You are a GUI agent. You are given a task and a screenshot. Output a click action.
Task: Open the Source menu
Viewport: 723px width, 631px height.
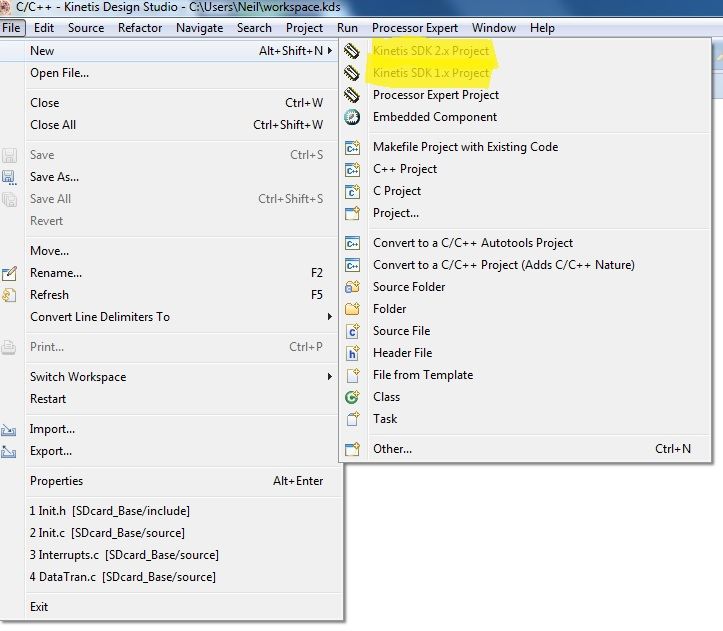click(86, 28)
